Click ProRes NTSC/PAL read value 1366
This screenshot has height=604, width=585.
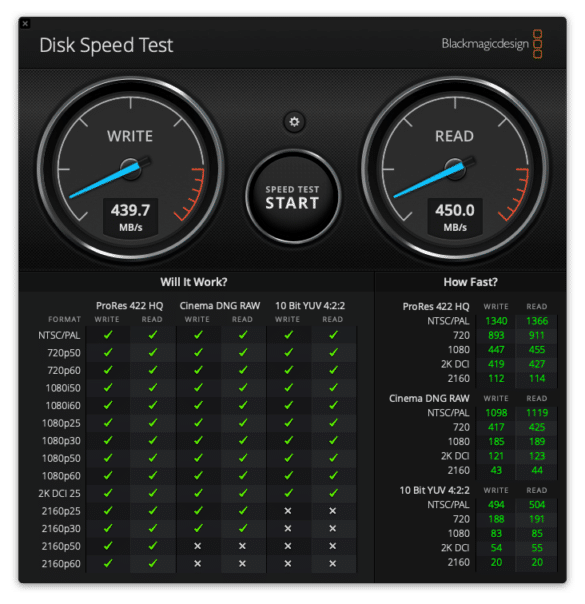click(x=537, y=321)
